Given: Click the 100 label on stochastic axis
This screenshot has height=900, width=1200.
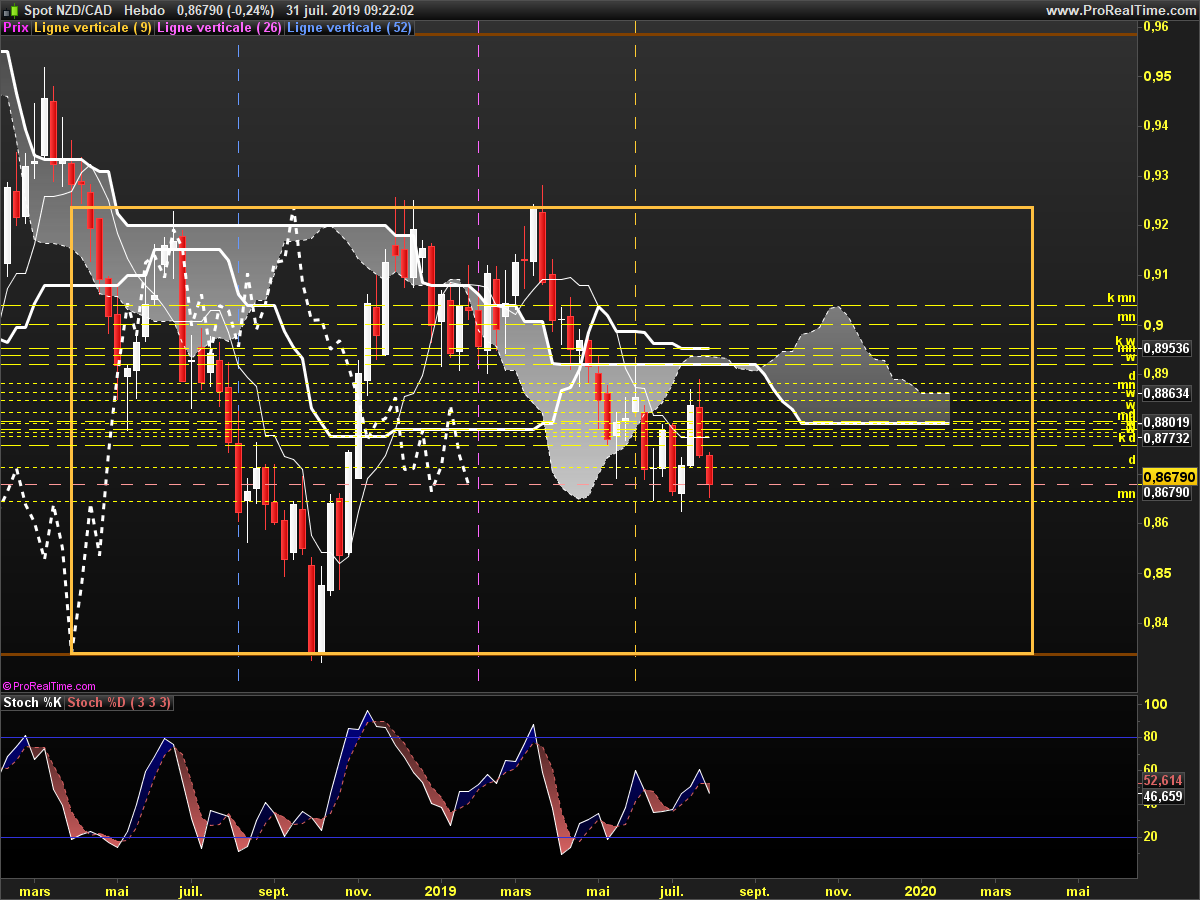Looking at the screenshot, I should 1155,704.
